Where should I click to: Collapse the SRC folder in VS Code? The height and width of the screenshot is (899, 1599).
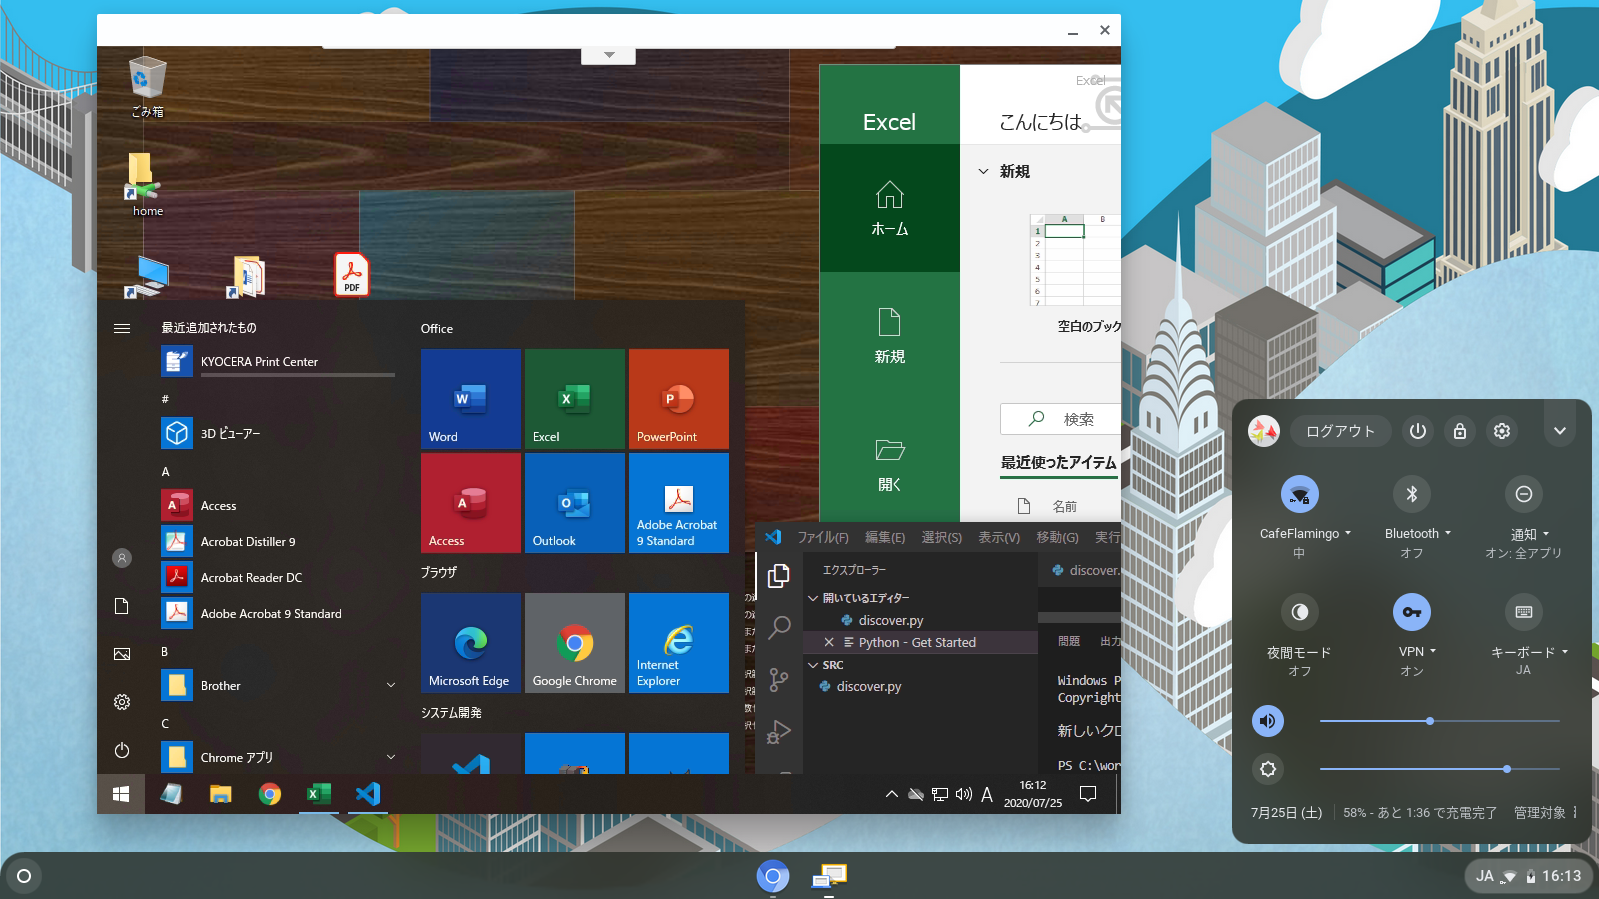click(813, 665)
